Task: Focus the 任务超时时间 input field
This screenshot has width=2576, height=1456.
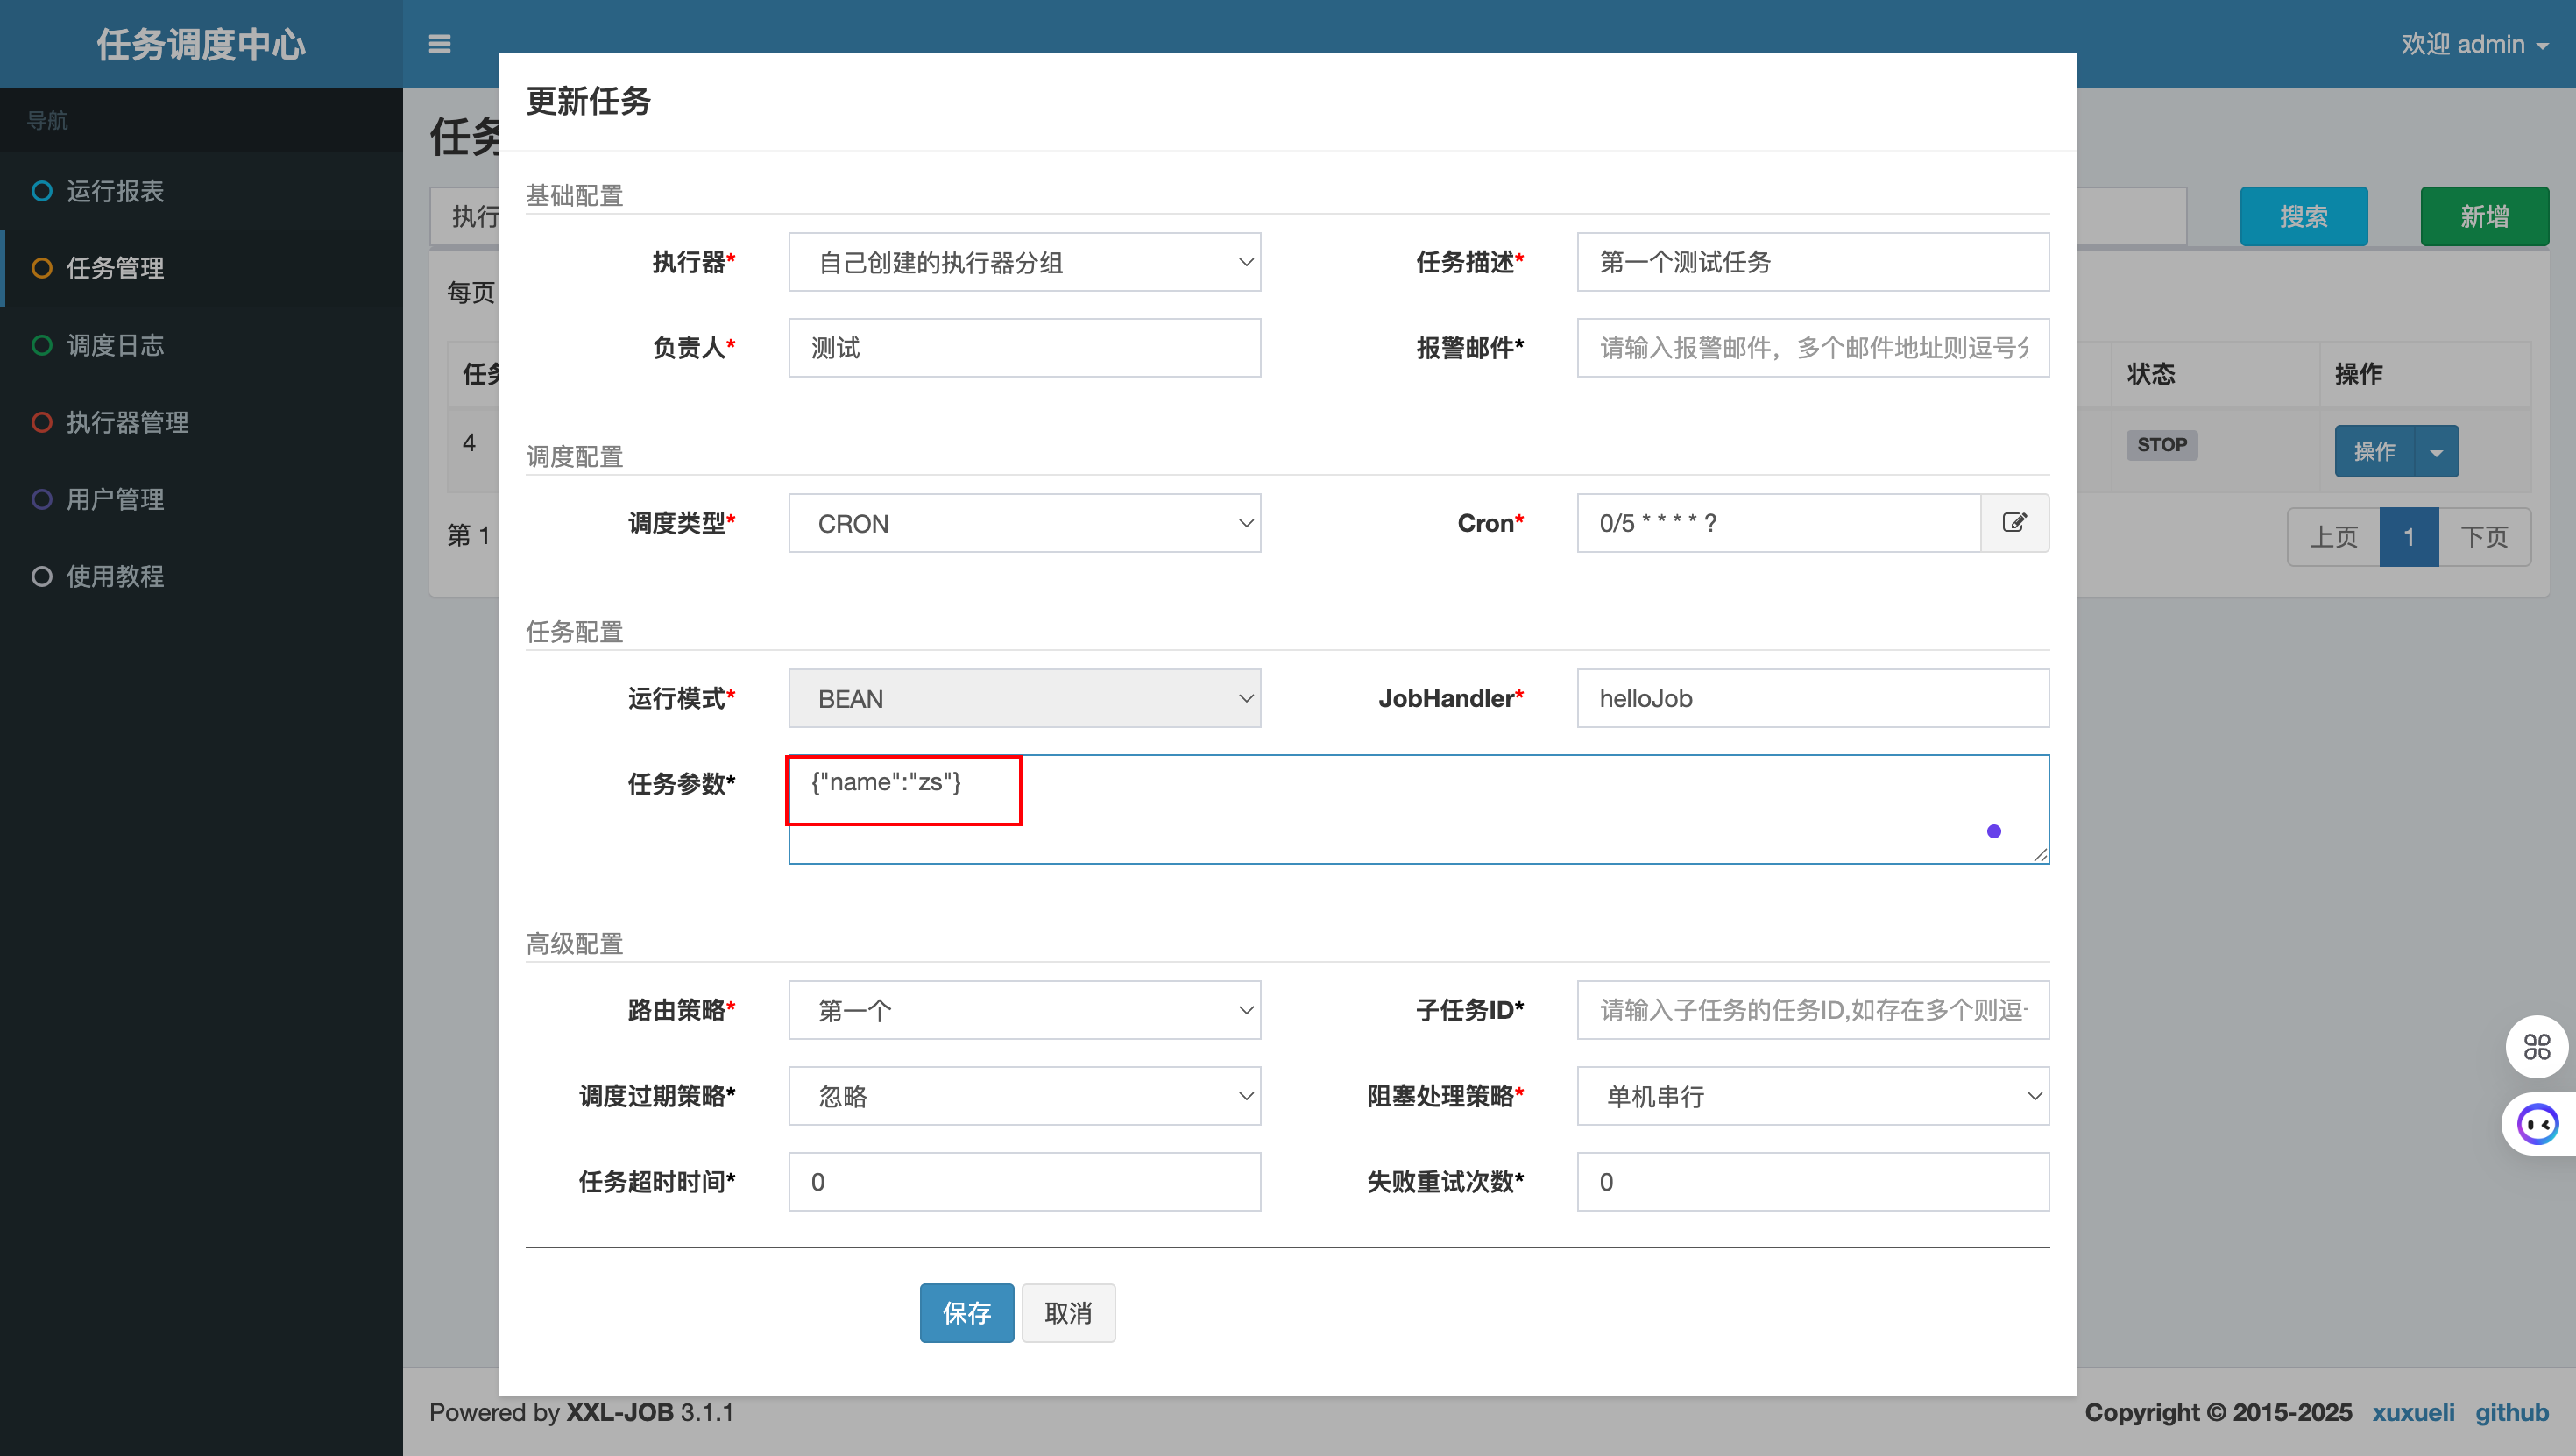Action: 1024,1182
